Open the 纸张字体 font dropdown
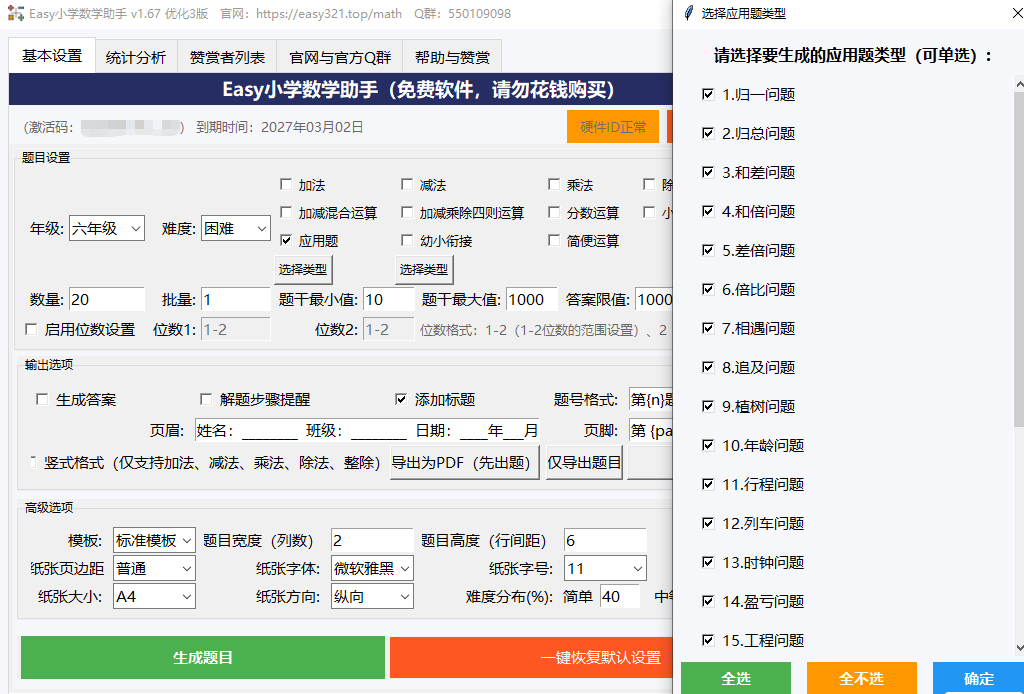1024x694 pixels. coord(372,569)
